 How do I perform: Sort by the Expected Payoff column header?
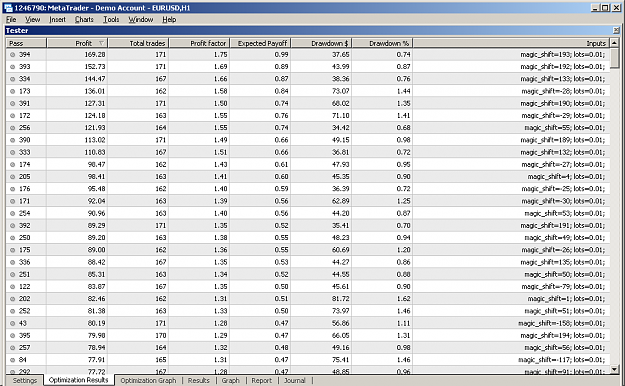pos(261,43)
